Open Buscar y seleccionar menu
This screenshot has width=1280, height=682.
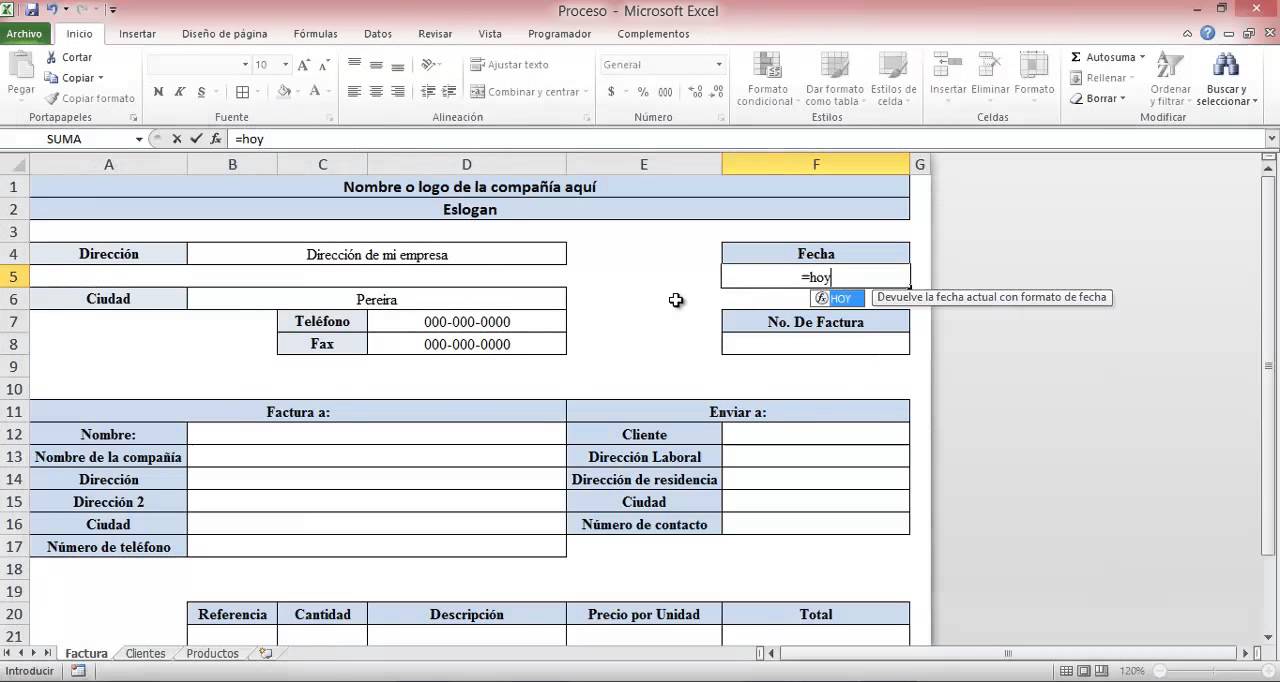point(1226,79)
